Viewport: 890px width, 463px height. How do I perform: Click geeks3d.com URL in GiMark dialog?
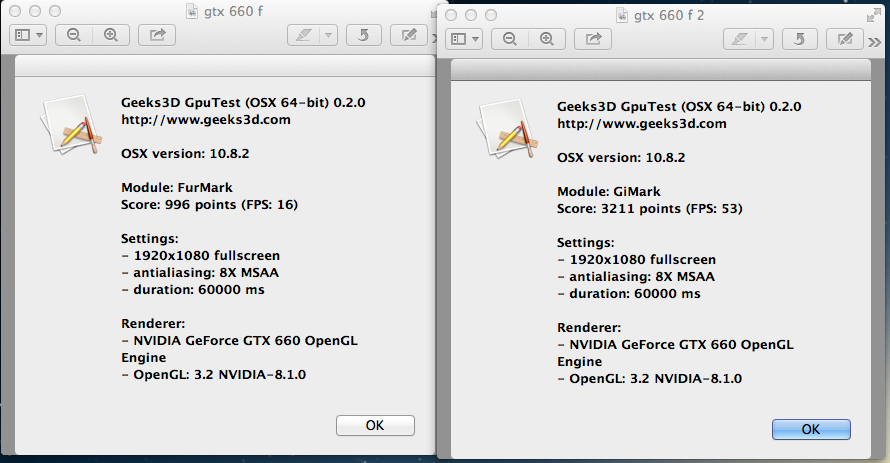click(642, 124)
